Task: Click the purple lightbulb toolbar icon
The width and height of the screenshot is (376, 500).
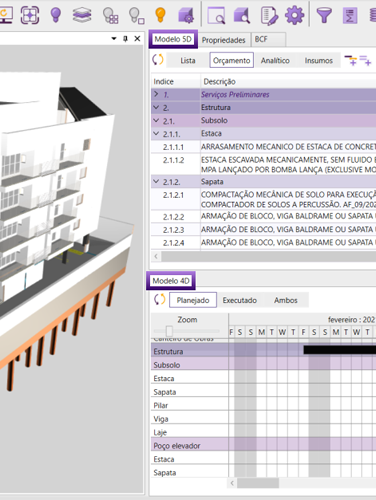Action: click(x=56, y=15)
